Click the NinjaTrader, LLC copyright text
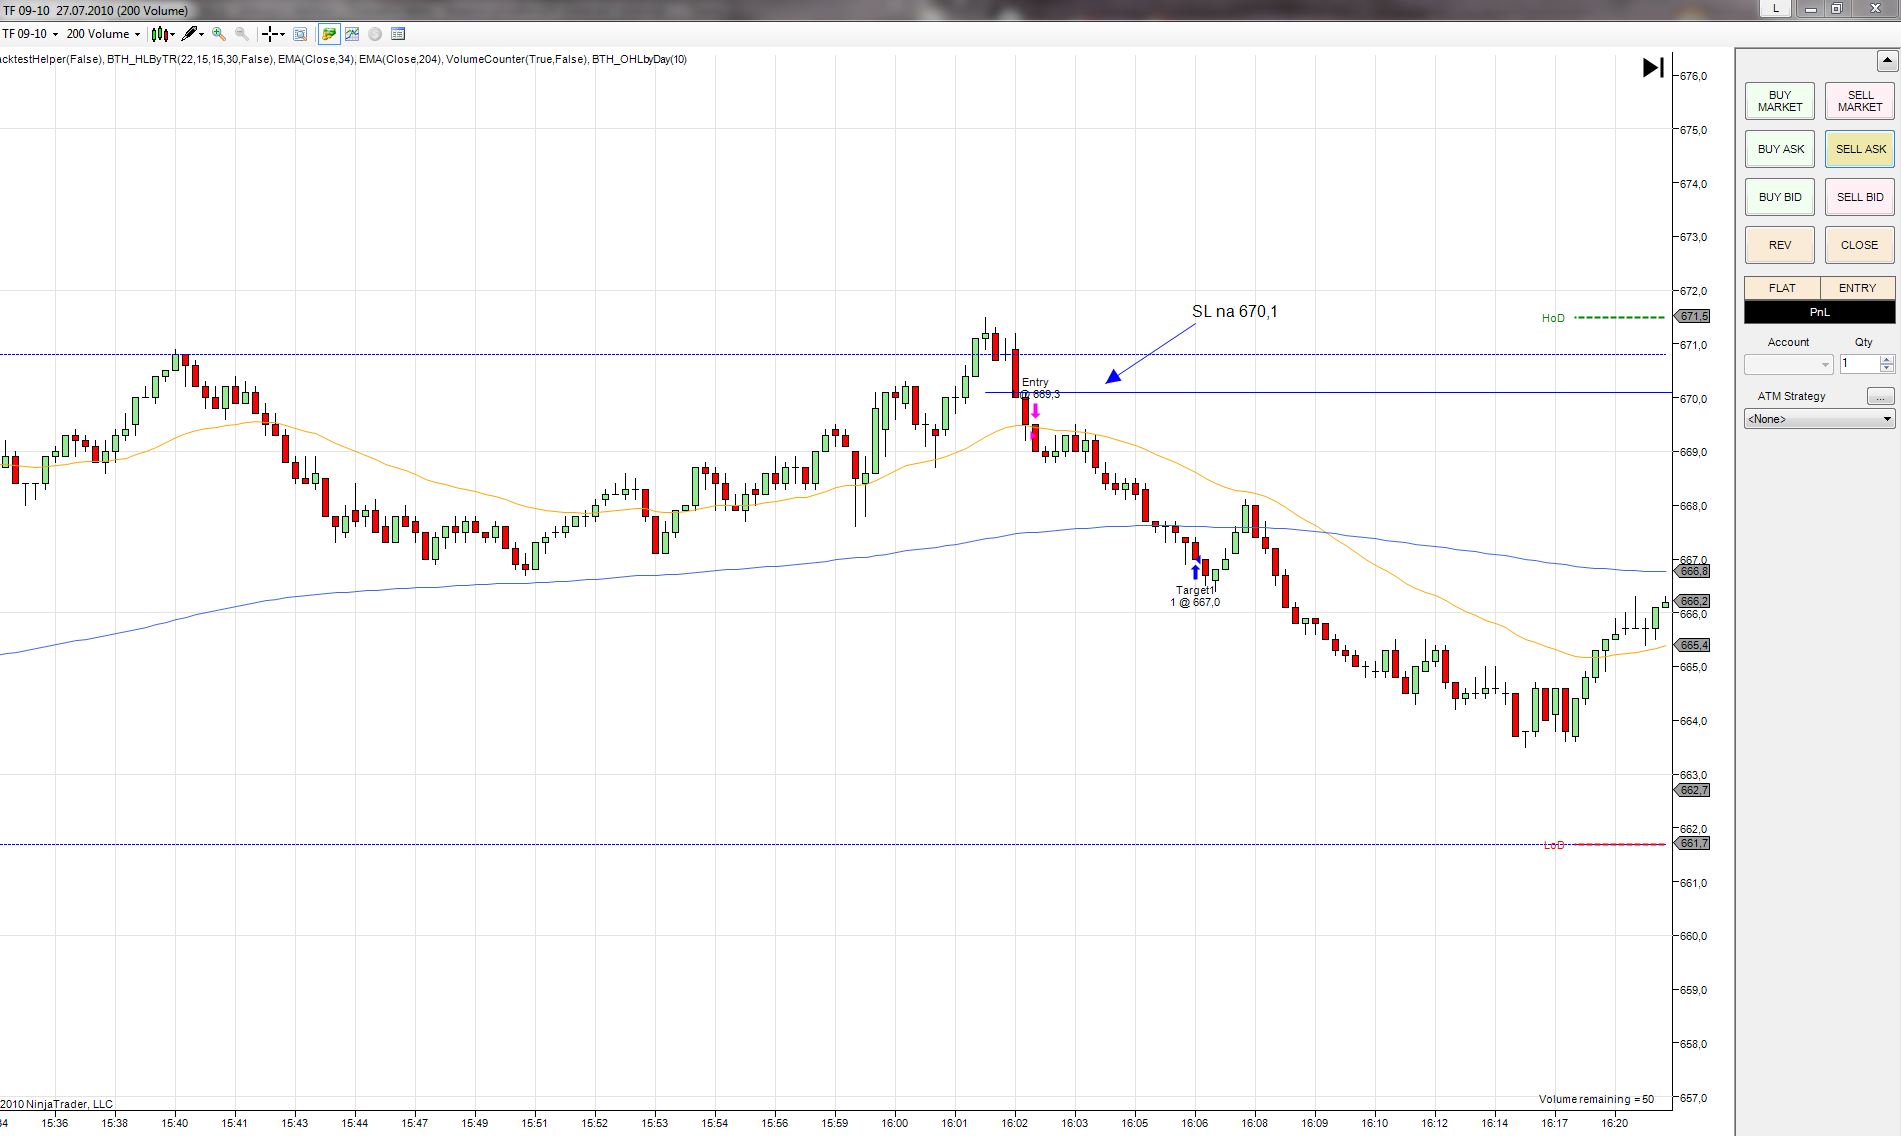This screenshot has width=1901, height=1136. (57, 1104)
